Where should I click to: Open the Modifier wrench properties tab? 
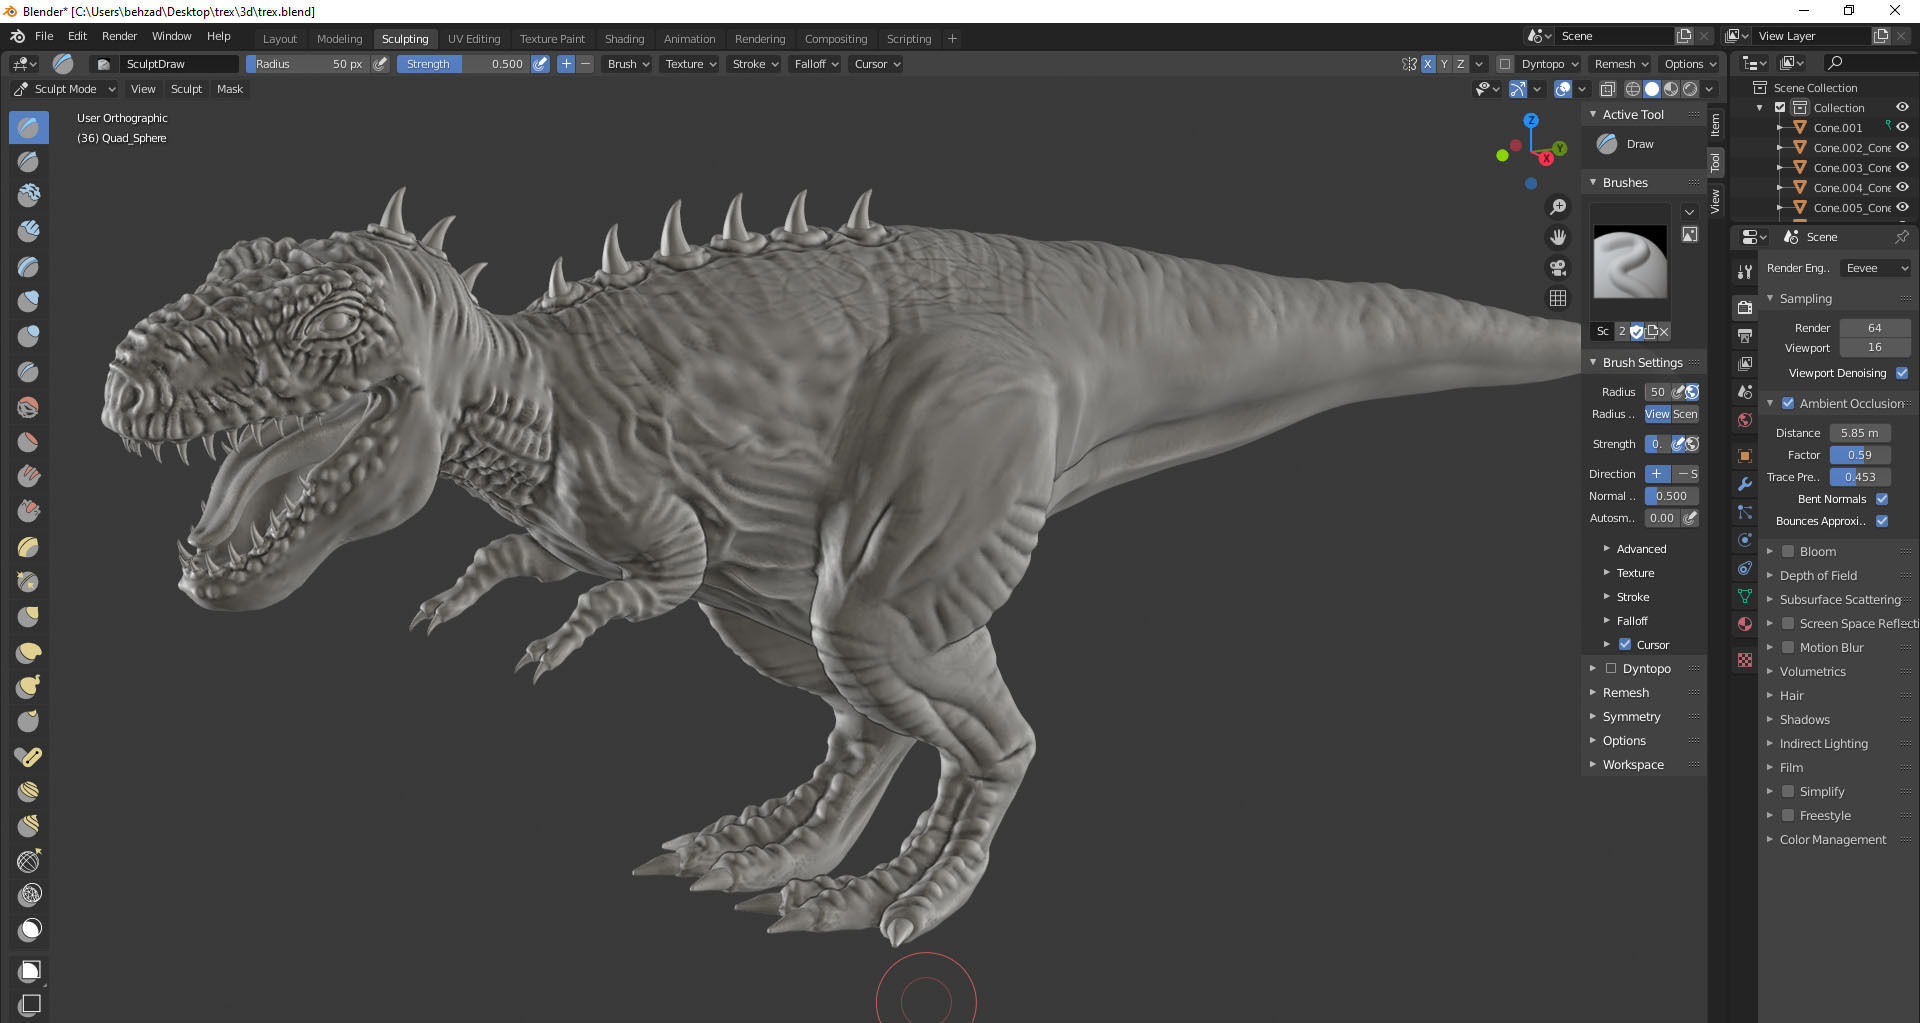[x=1745, y=484]
